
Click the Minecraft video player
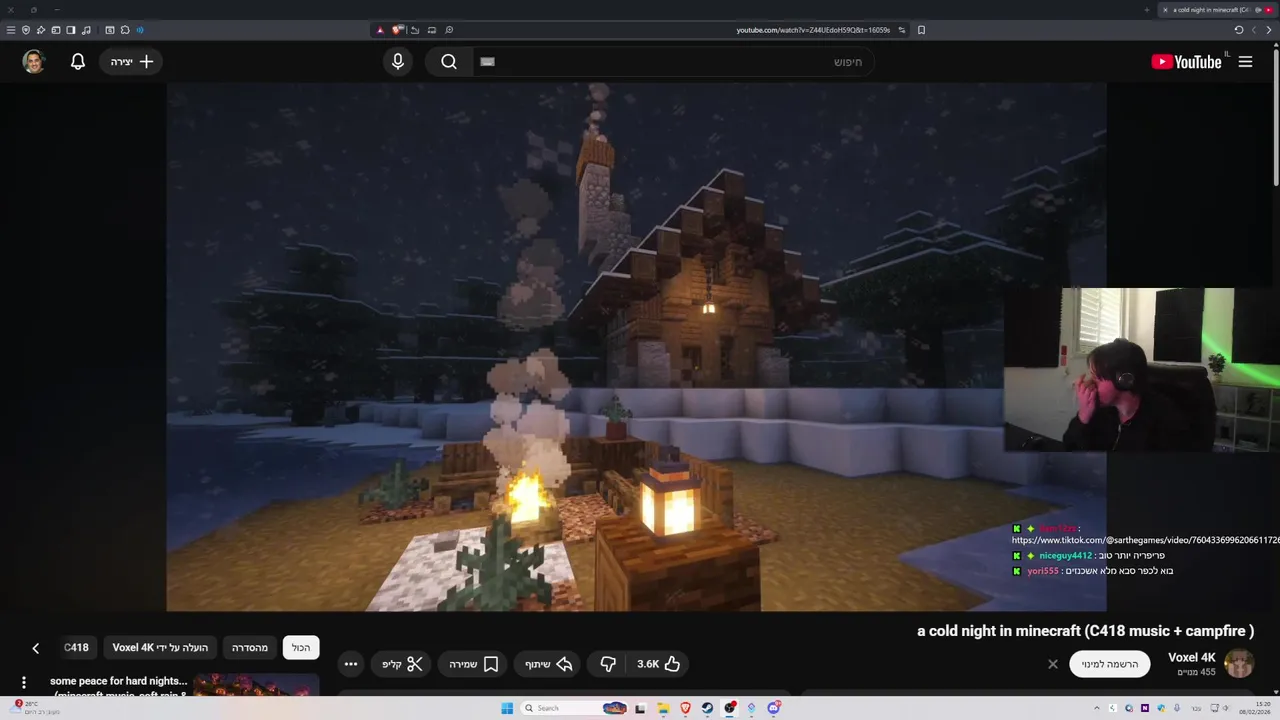(636, 347)
